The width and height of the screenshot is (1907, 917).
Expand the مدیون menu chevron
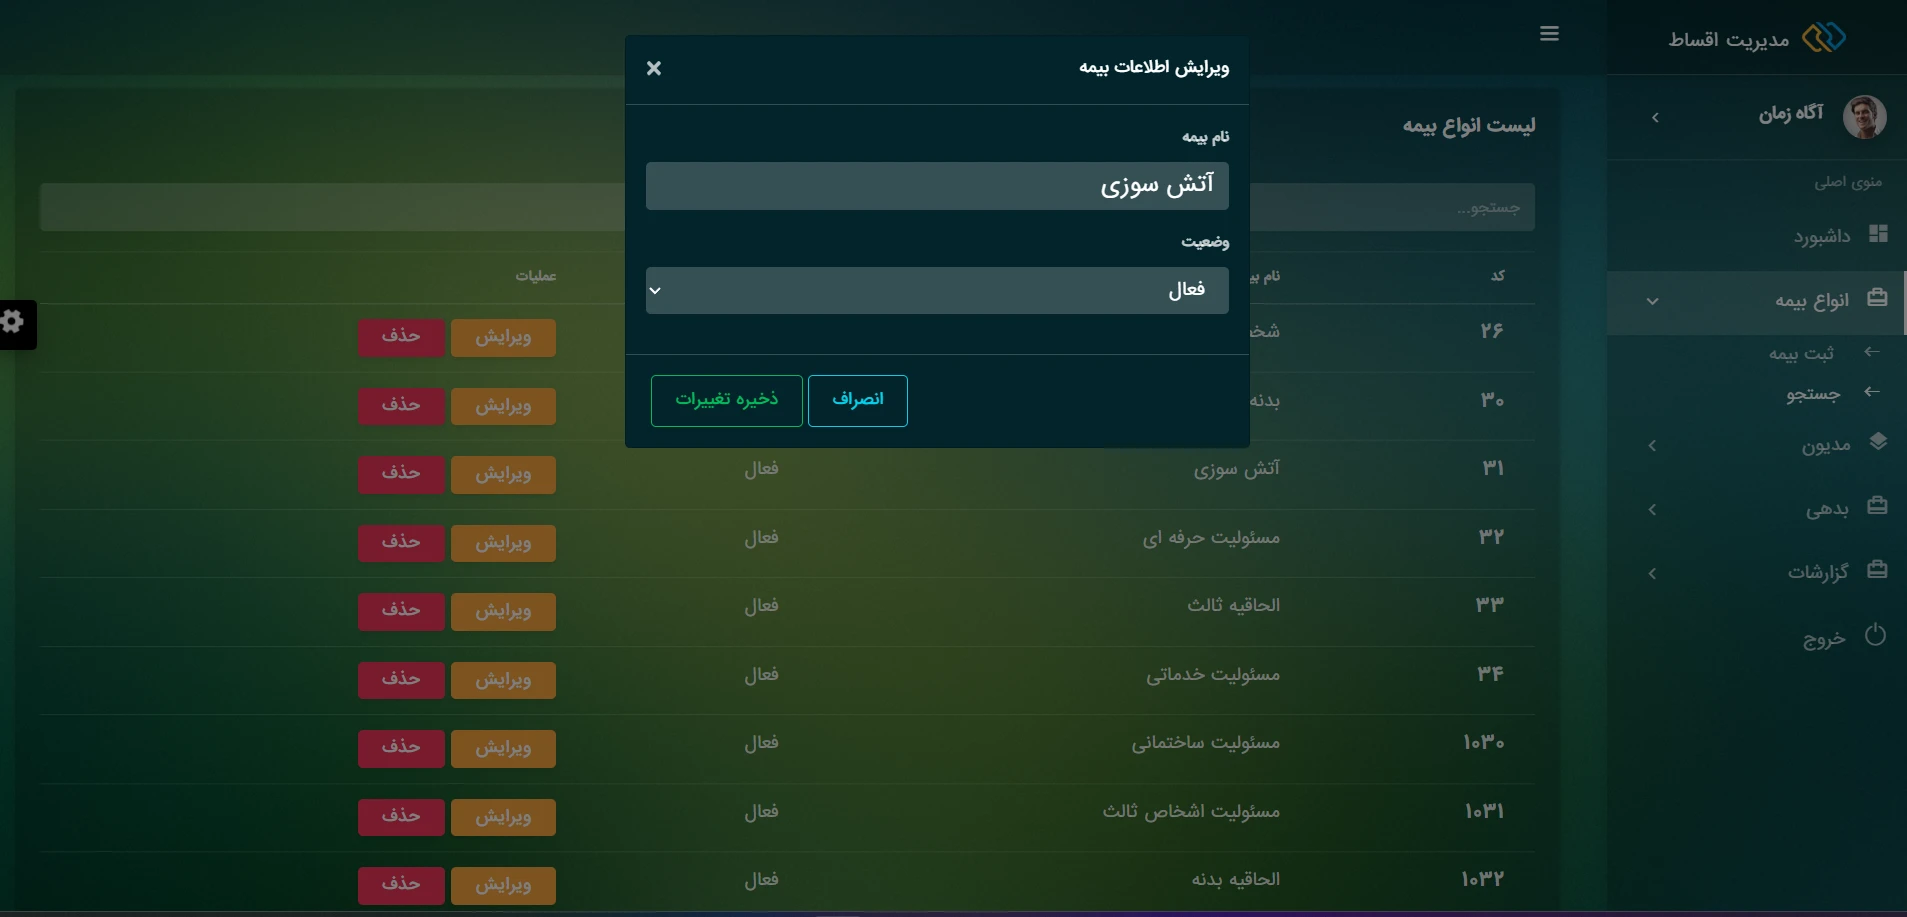(1652, 446)
